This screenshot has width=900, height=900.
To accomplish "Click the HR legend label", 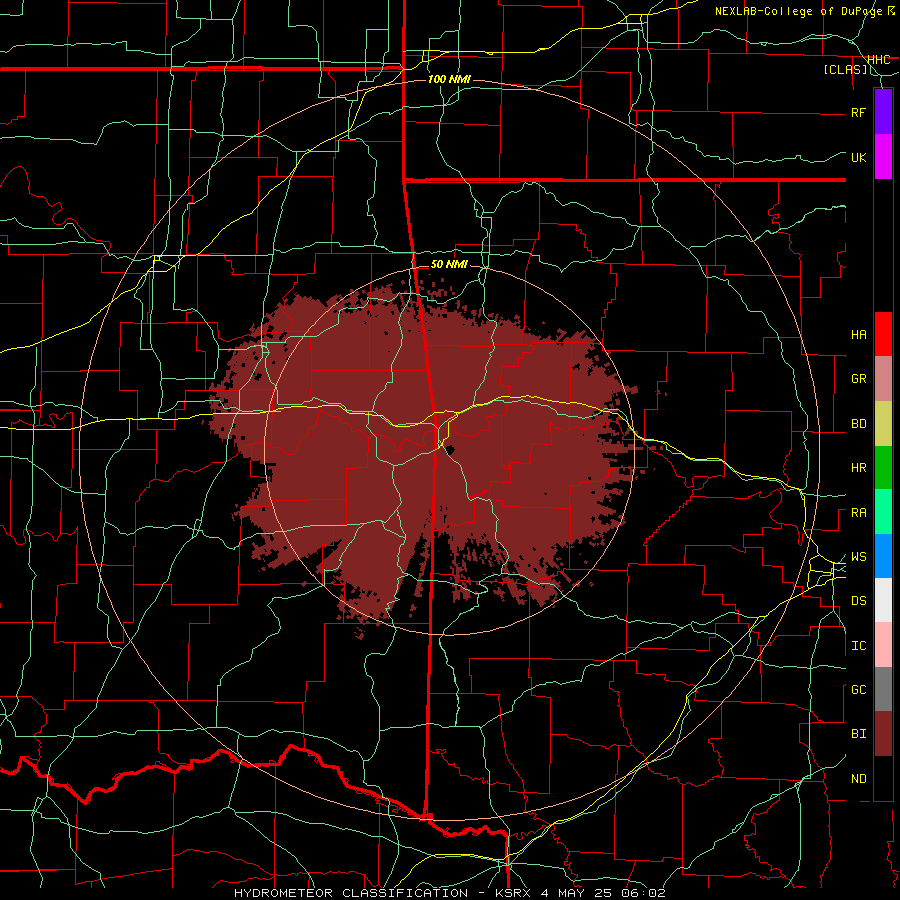I will [x=859, y=467].
